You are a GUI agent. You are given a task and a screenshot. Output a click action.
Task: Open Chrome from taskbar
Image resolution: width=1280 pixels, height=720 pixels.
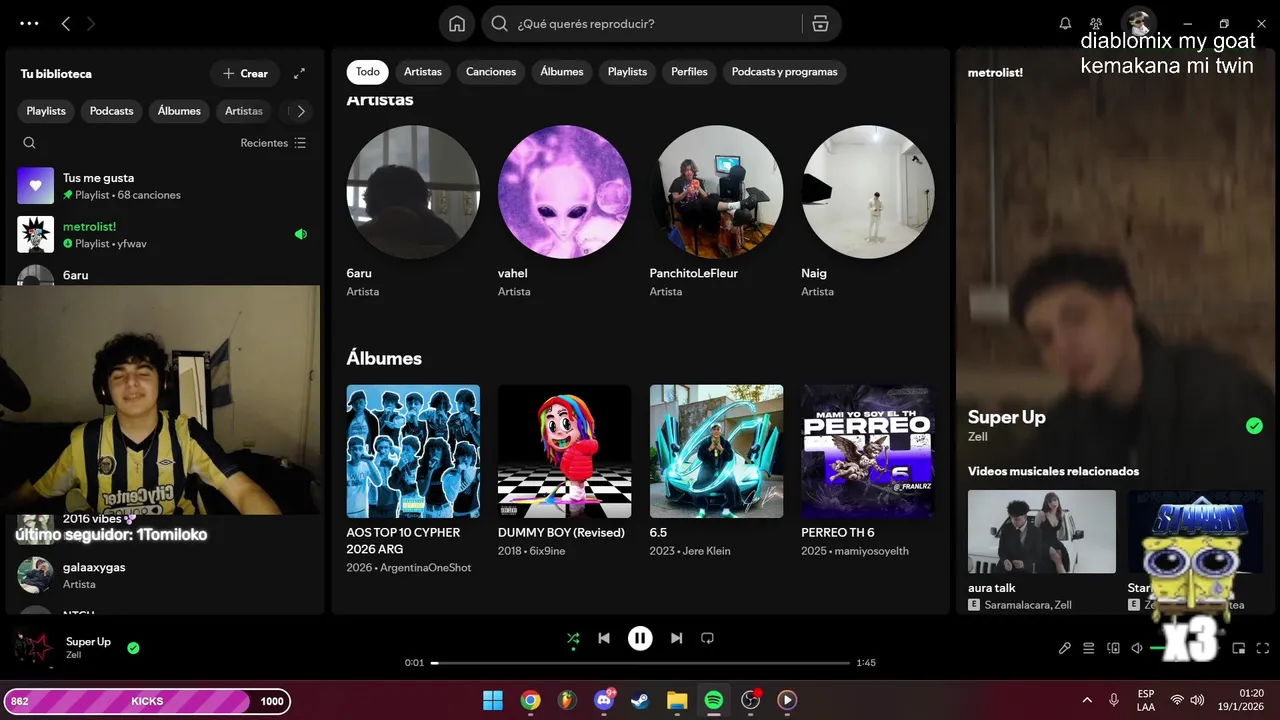pos(530,700)
